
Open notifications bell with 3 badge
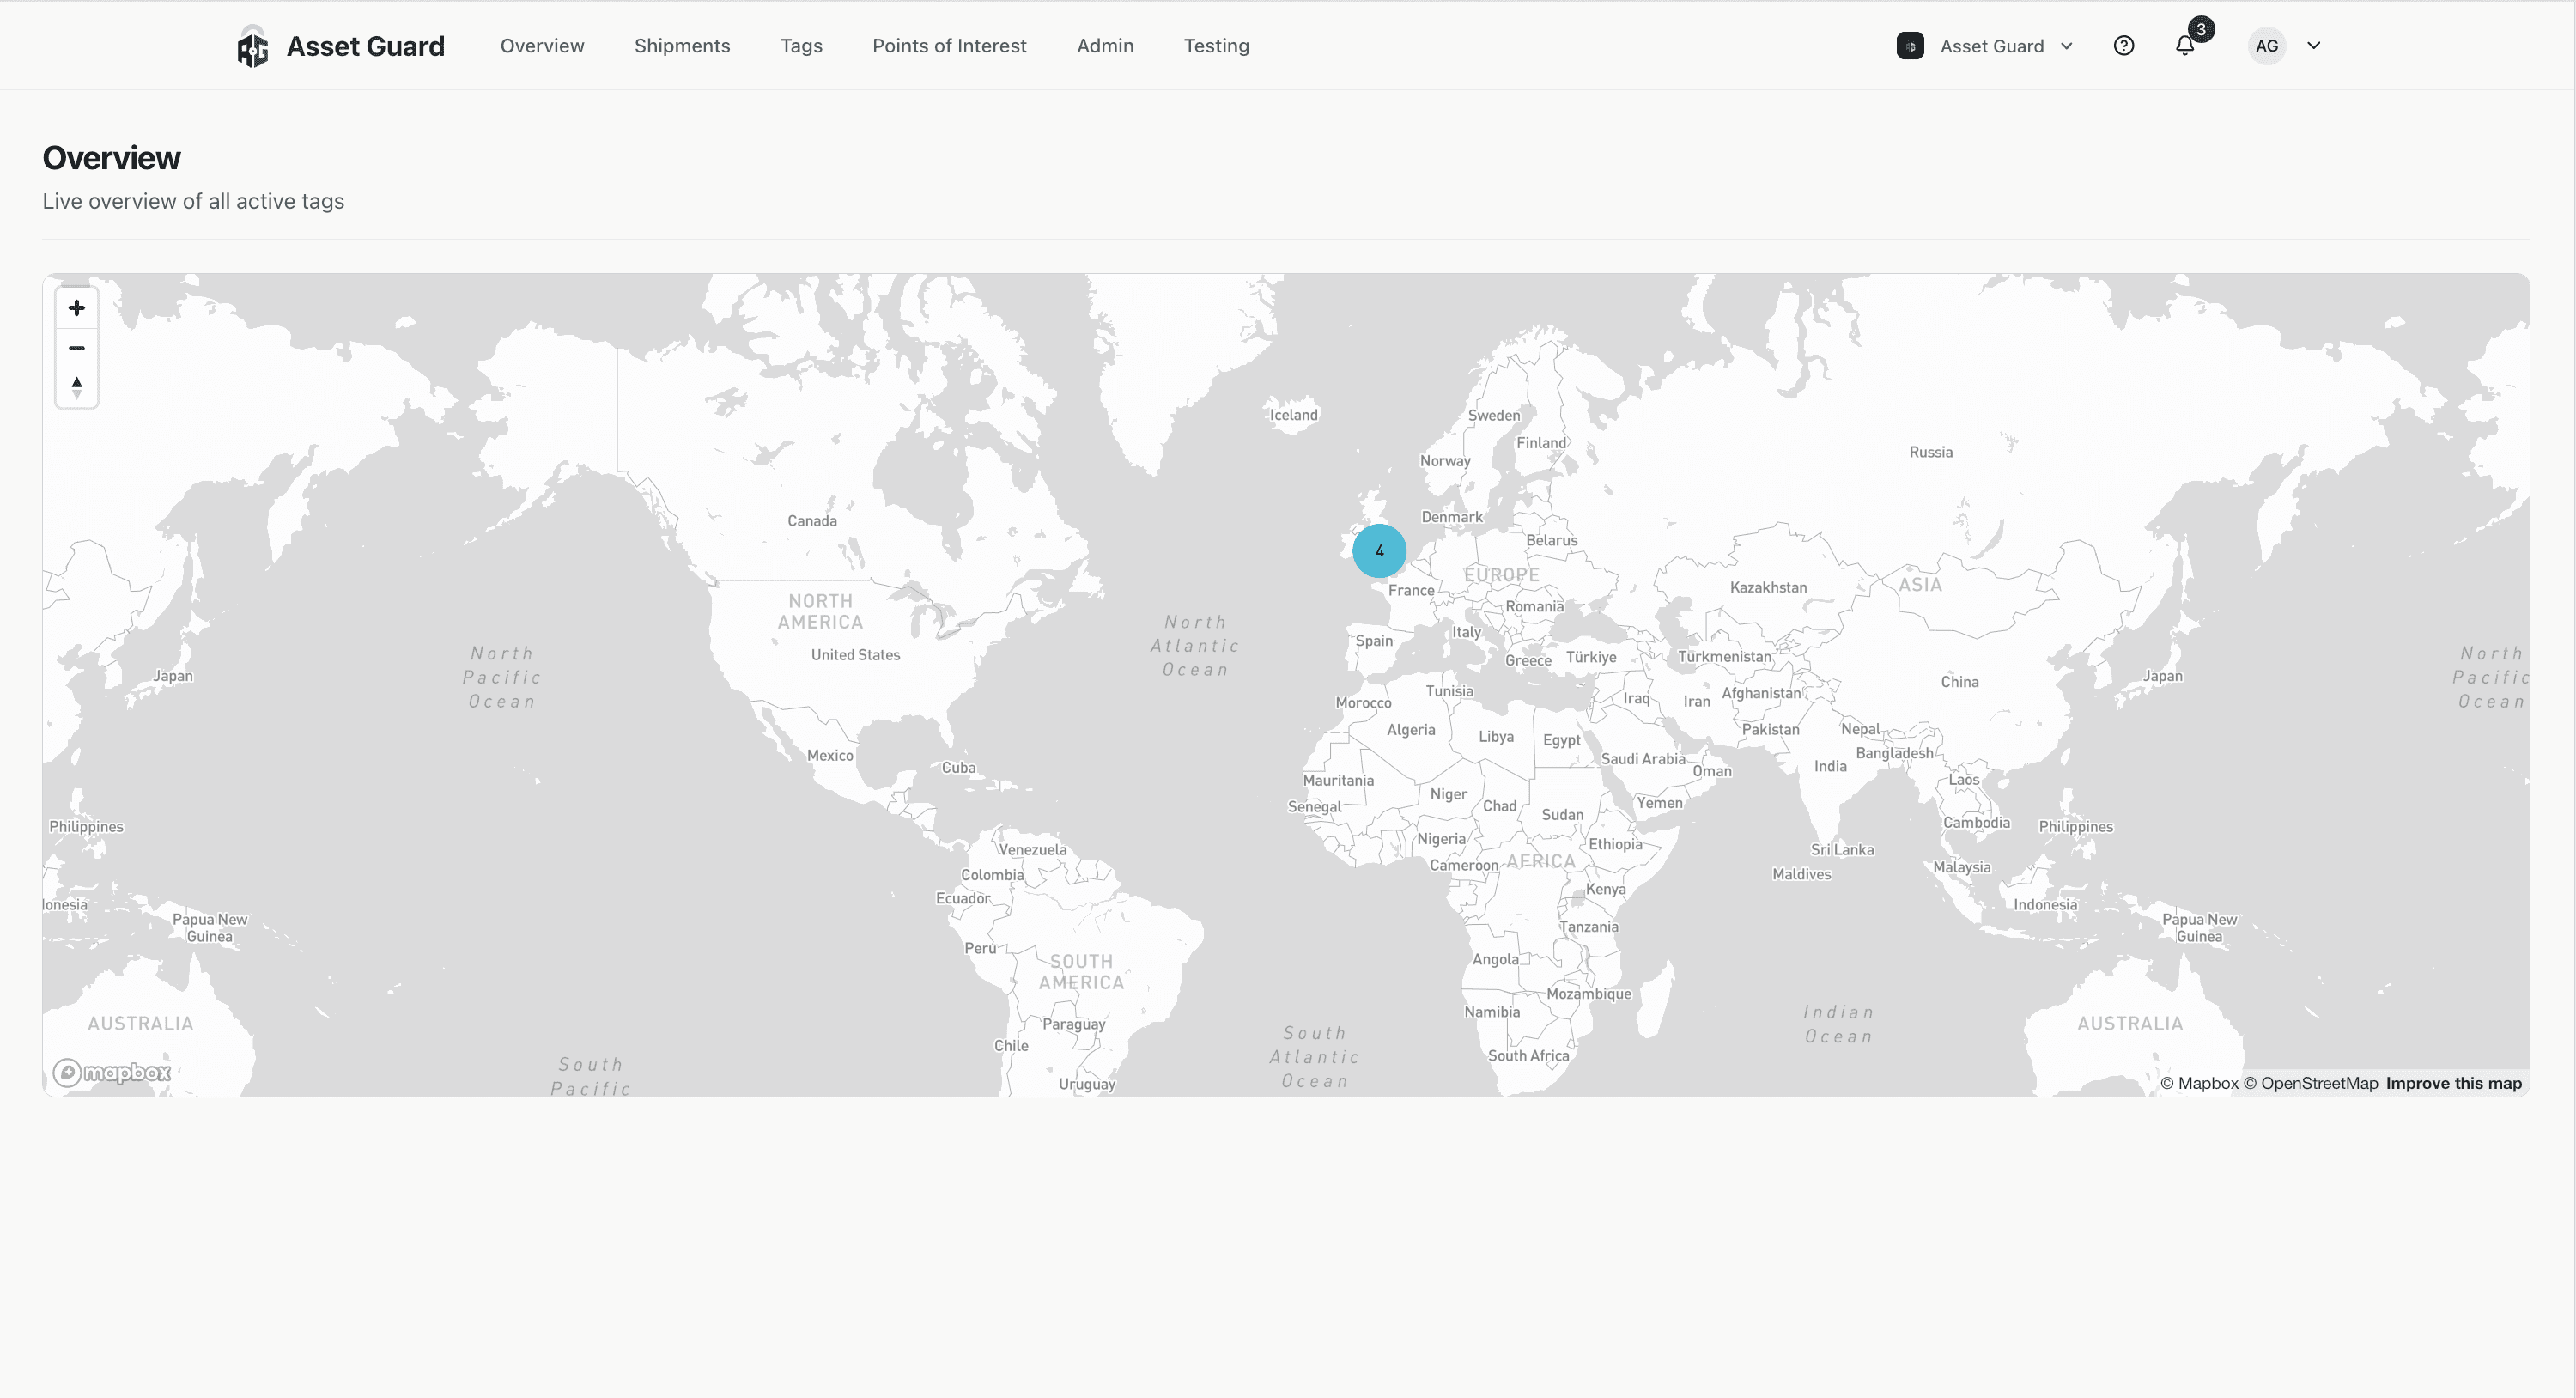click(2185, 46)
